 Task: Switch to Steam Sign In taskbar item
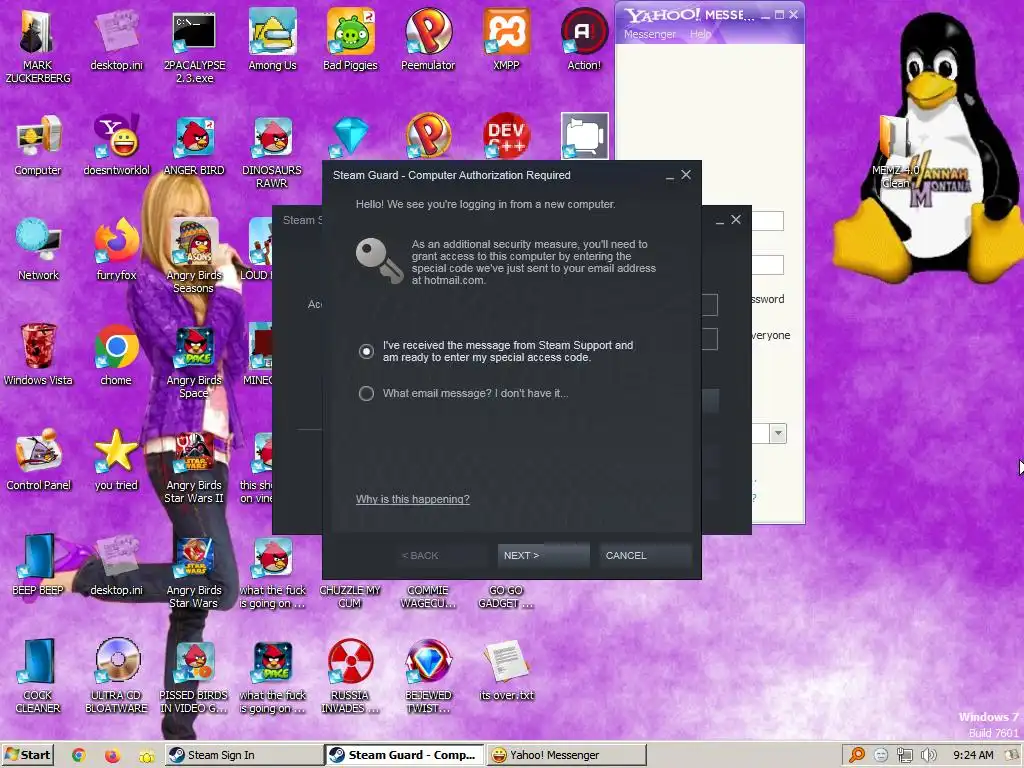point(243,755)
